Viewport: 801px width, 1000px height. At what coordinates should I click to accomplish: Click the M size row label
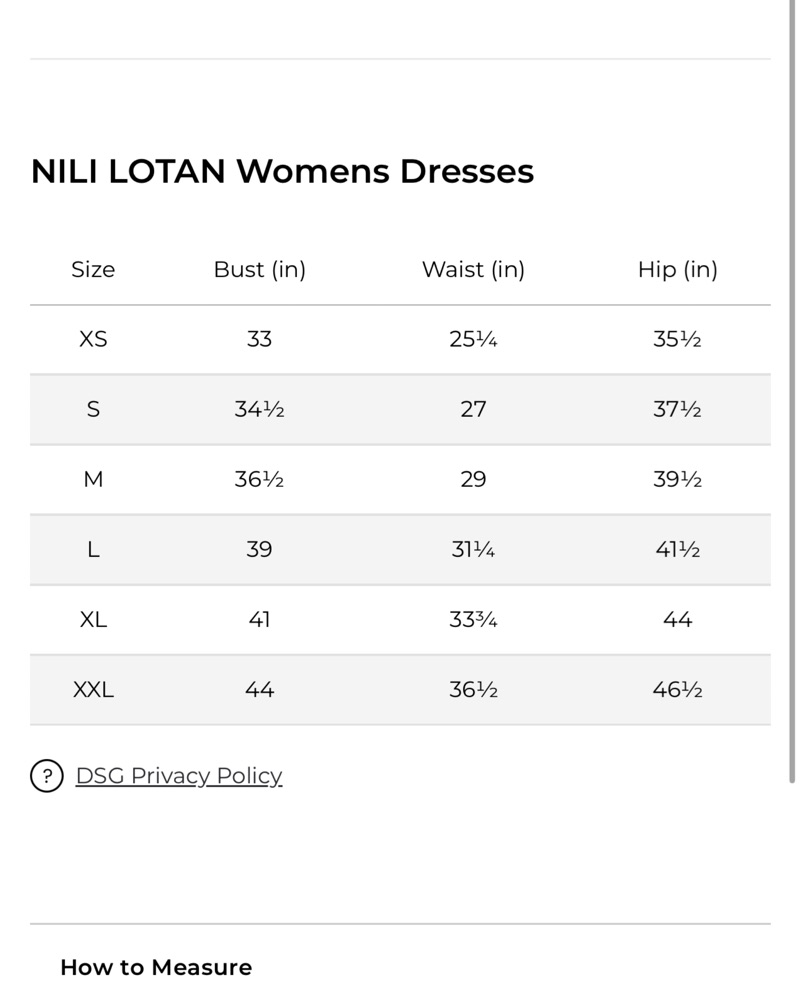click(x=93, y=479)
